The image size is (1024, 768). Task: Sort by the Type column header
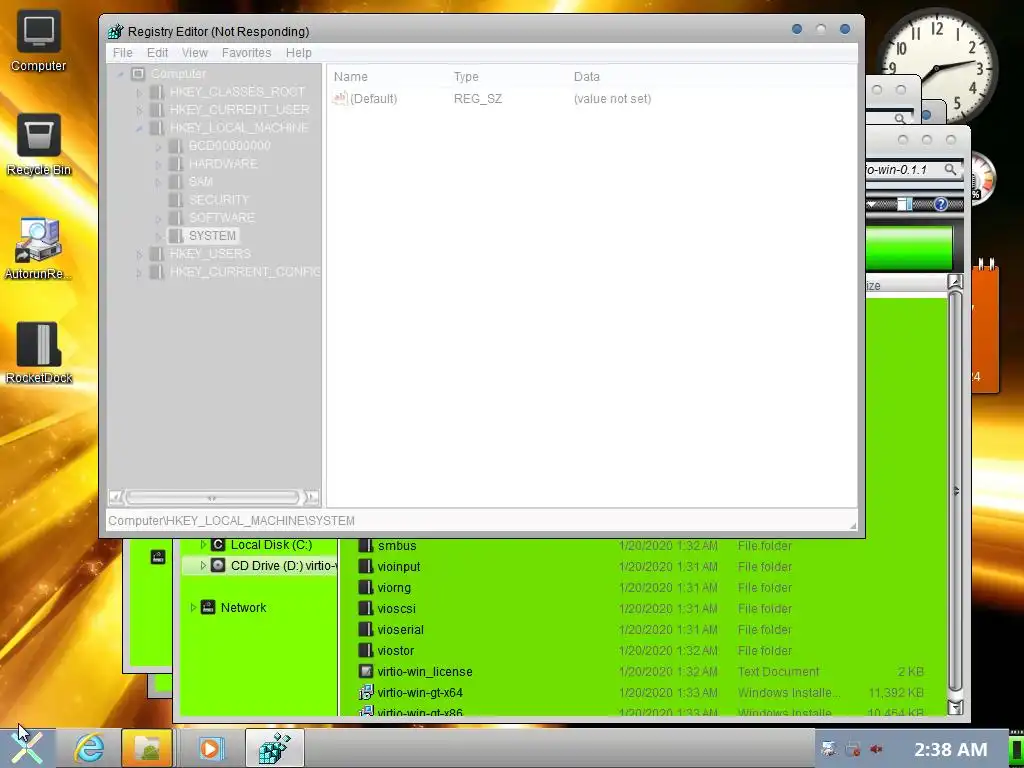coord(466,76)
